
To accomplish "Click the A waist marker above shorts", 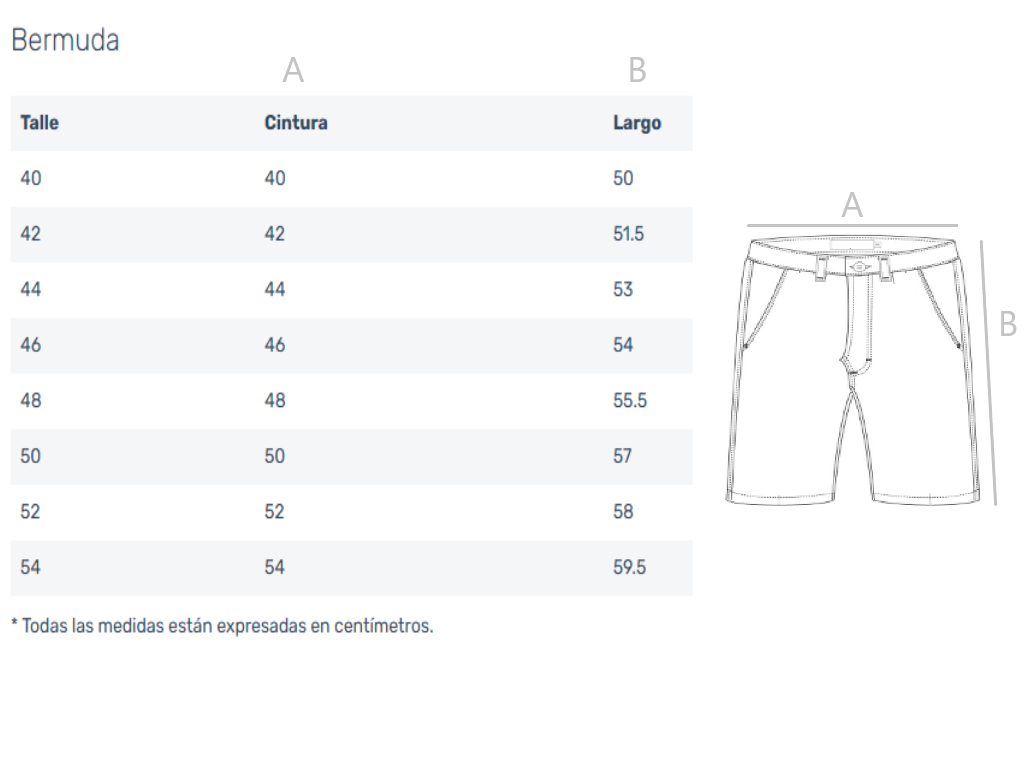I will [x=852, y=205].
